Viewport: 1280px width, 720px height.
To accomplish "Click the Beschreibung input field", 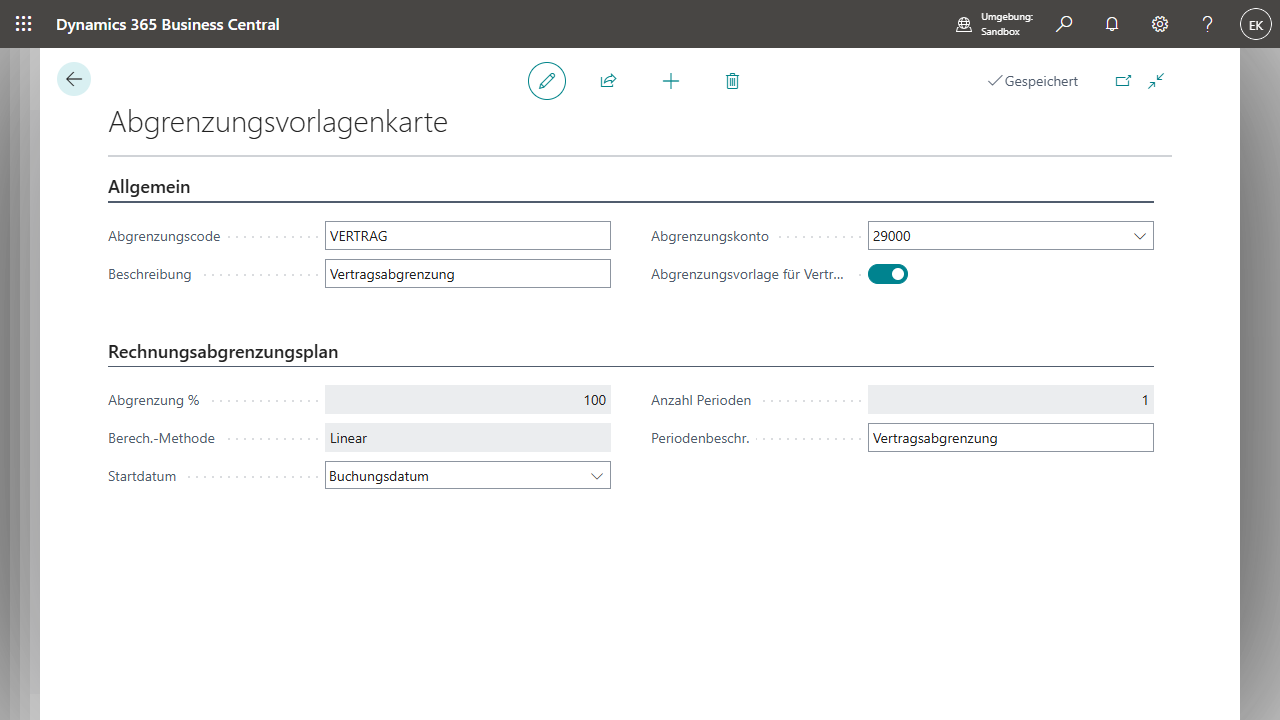I will point(467,274).
